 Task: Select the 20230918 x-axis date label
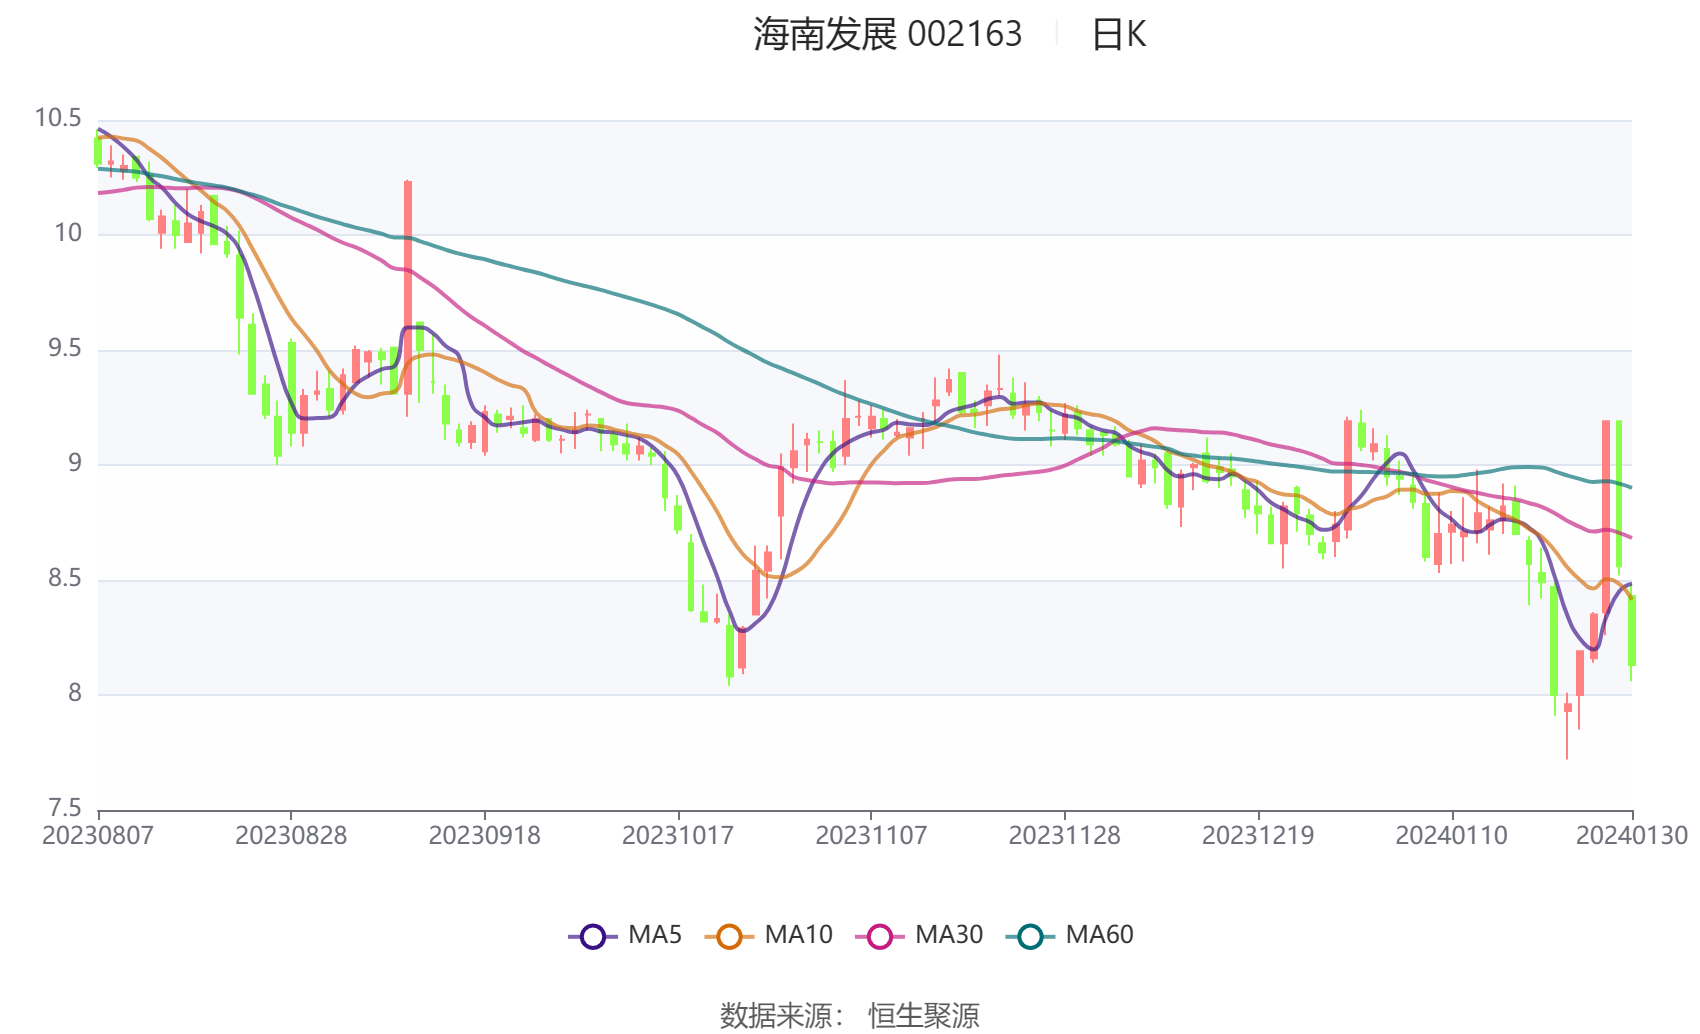click(485, 836)
